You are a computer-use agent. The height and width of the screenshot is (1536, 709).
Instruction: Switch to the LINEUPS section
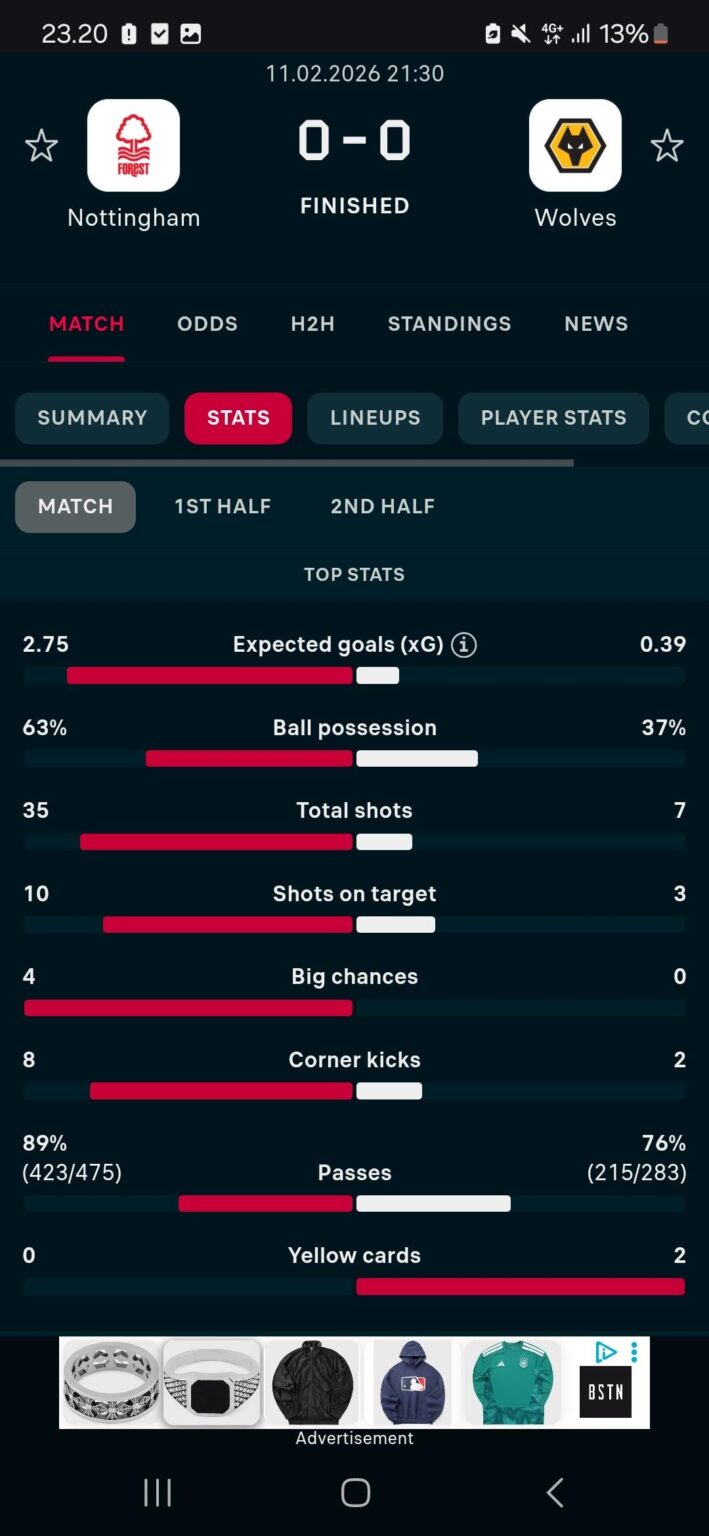coord(375,418)
